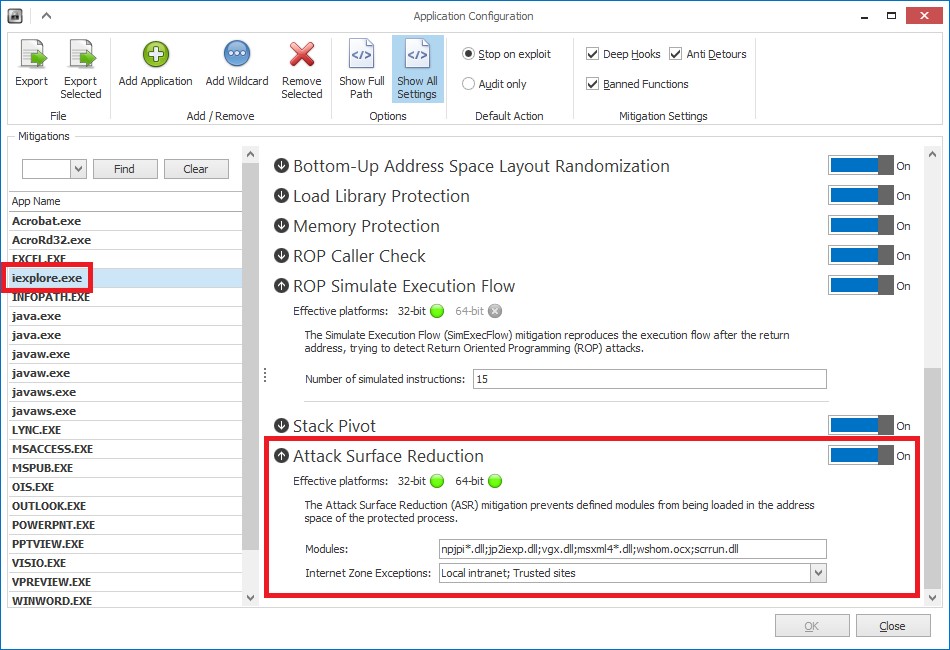
Task: Select MSACCESS.EXE in app list
Action: tap(125, 449)
